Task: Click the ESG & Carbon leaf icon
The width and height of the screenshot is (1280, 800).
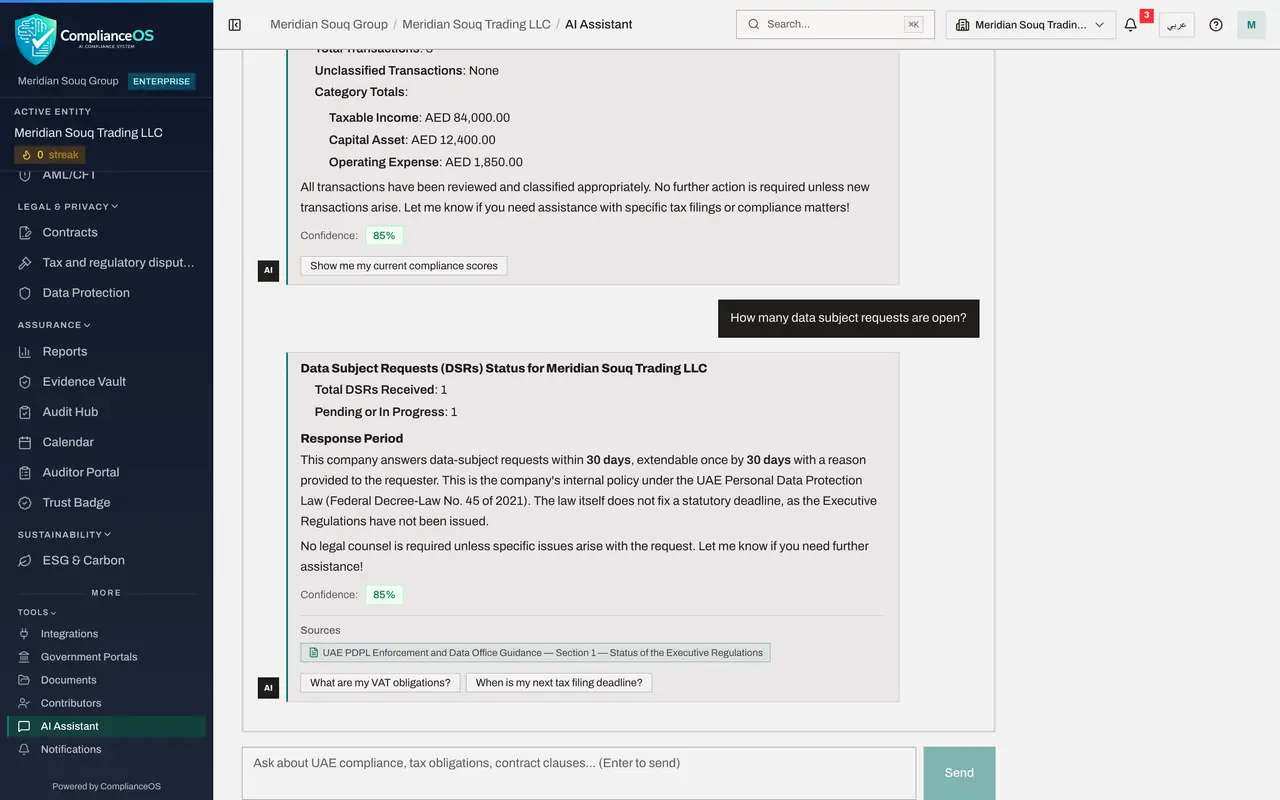Action: 25,561
